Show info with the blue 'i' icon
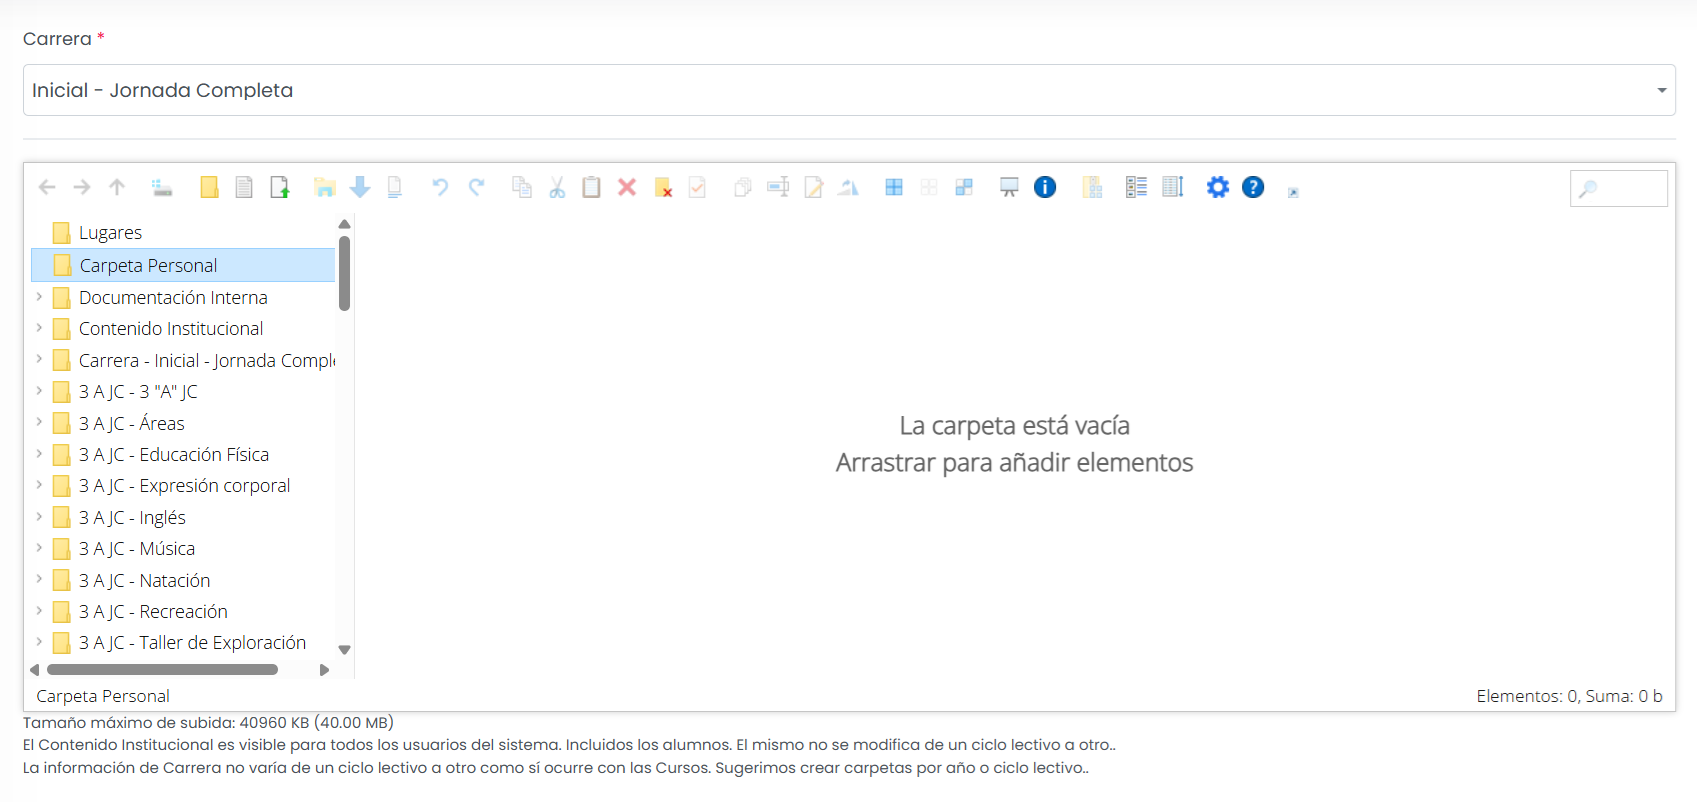The width and height of the screenshot is (1697, 802). 1045,187
